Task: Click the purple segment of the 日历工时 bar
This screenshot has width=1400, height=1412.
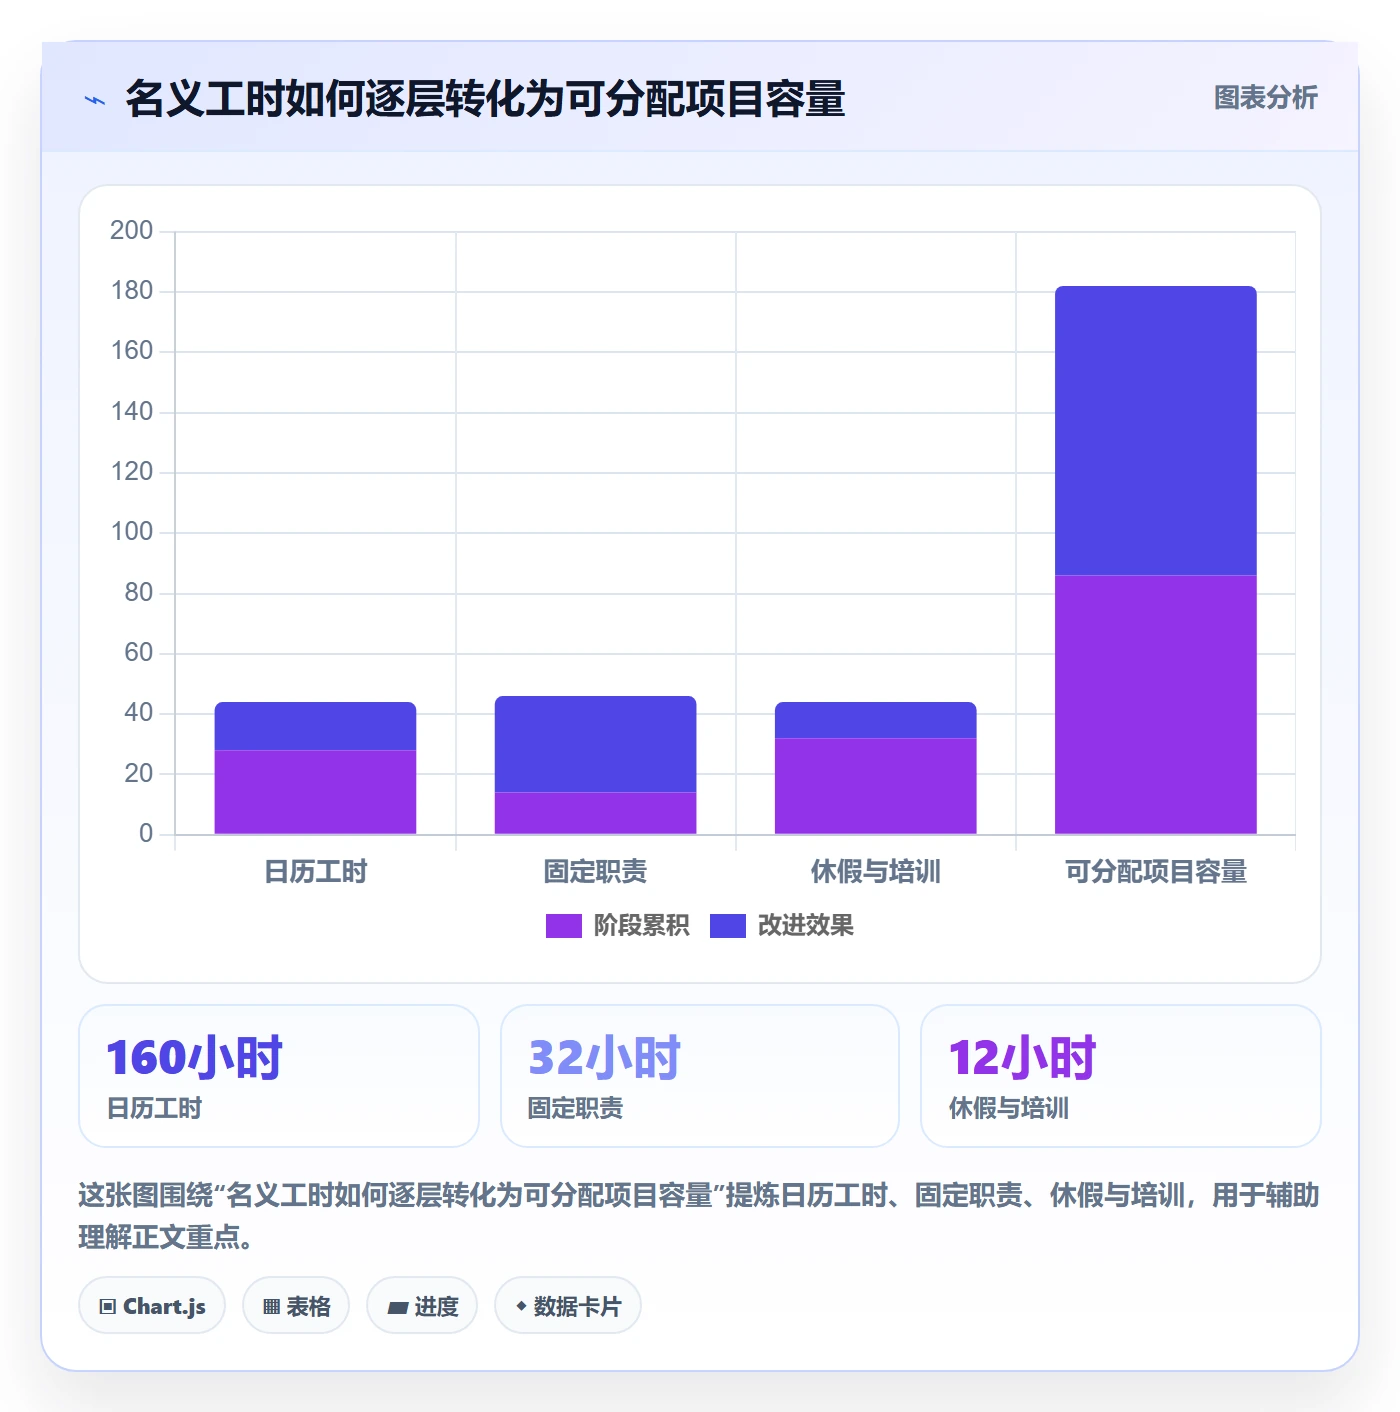Action: tap(315, 792)
